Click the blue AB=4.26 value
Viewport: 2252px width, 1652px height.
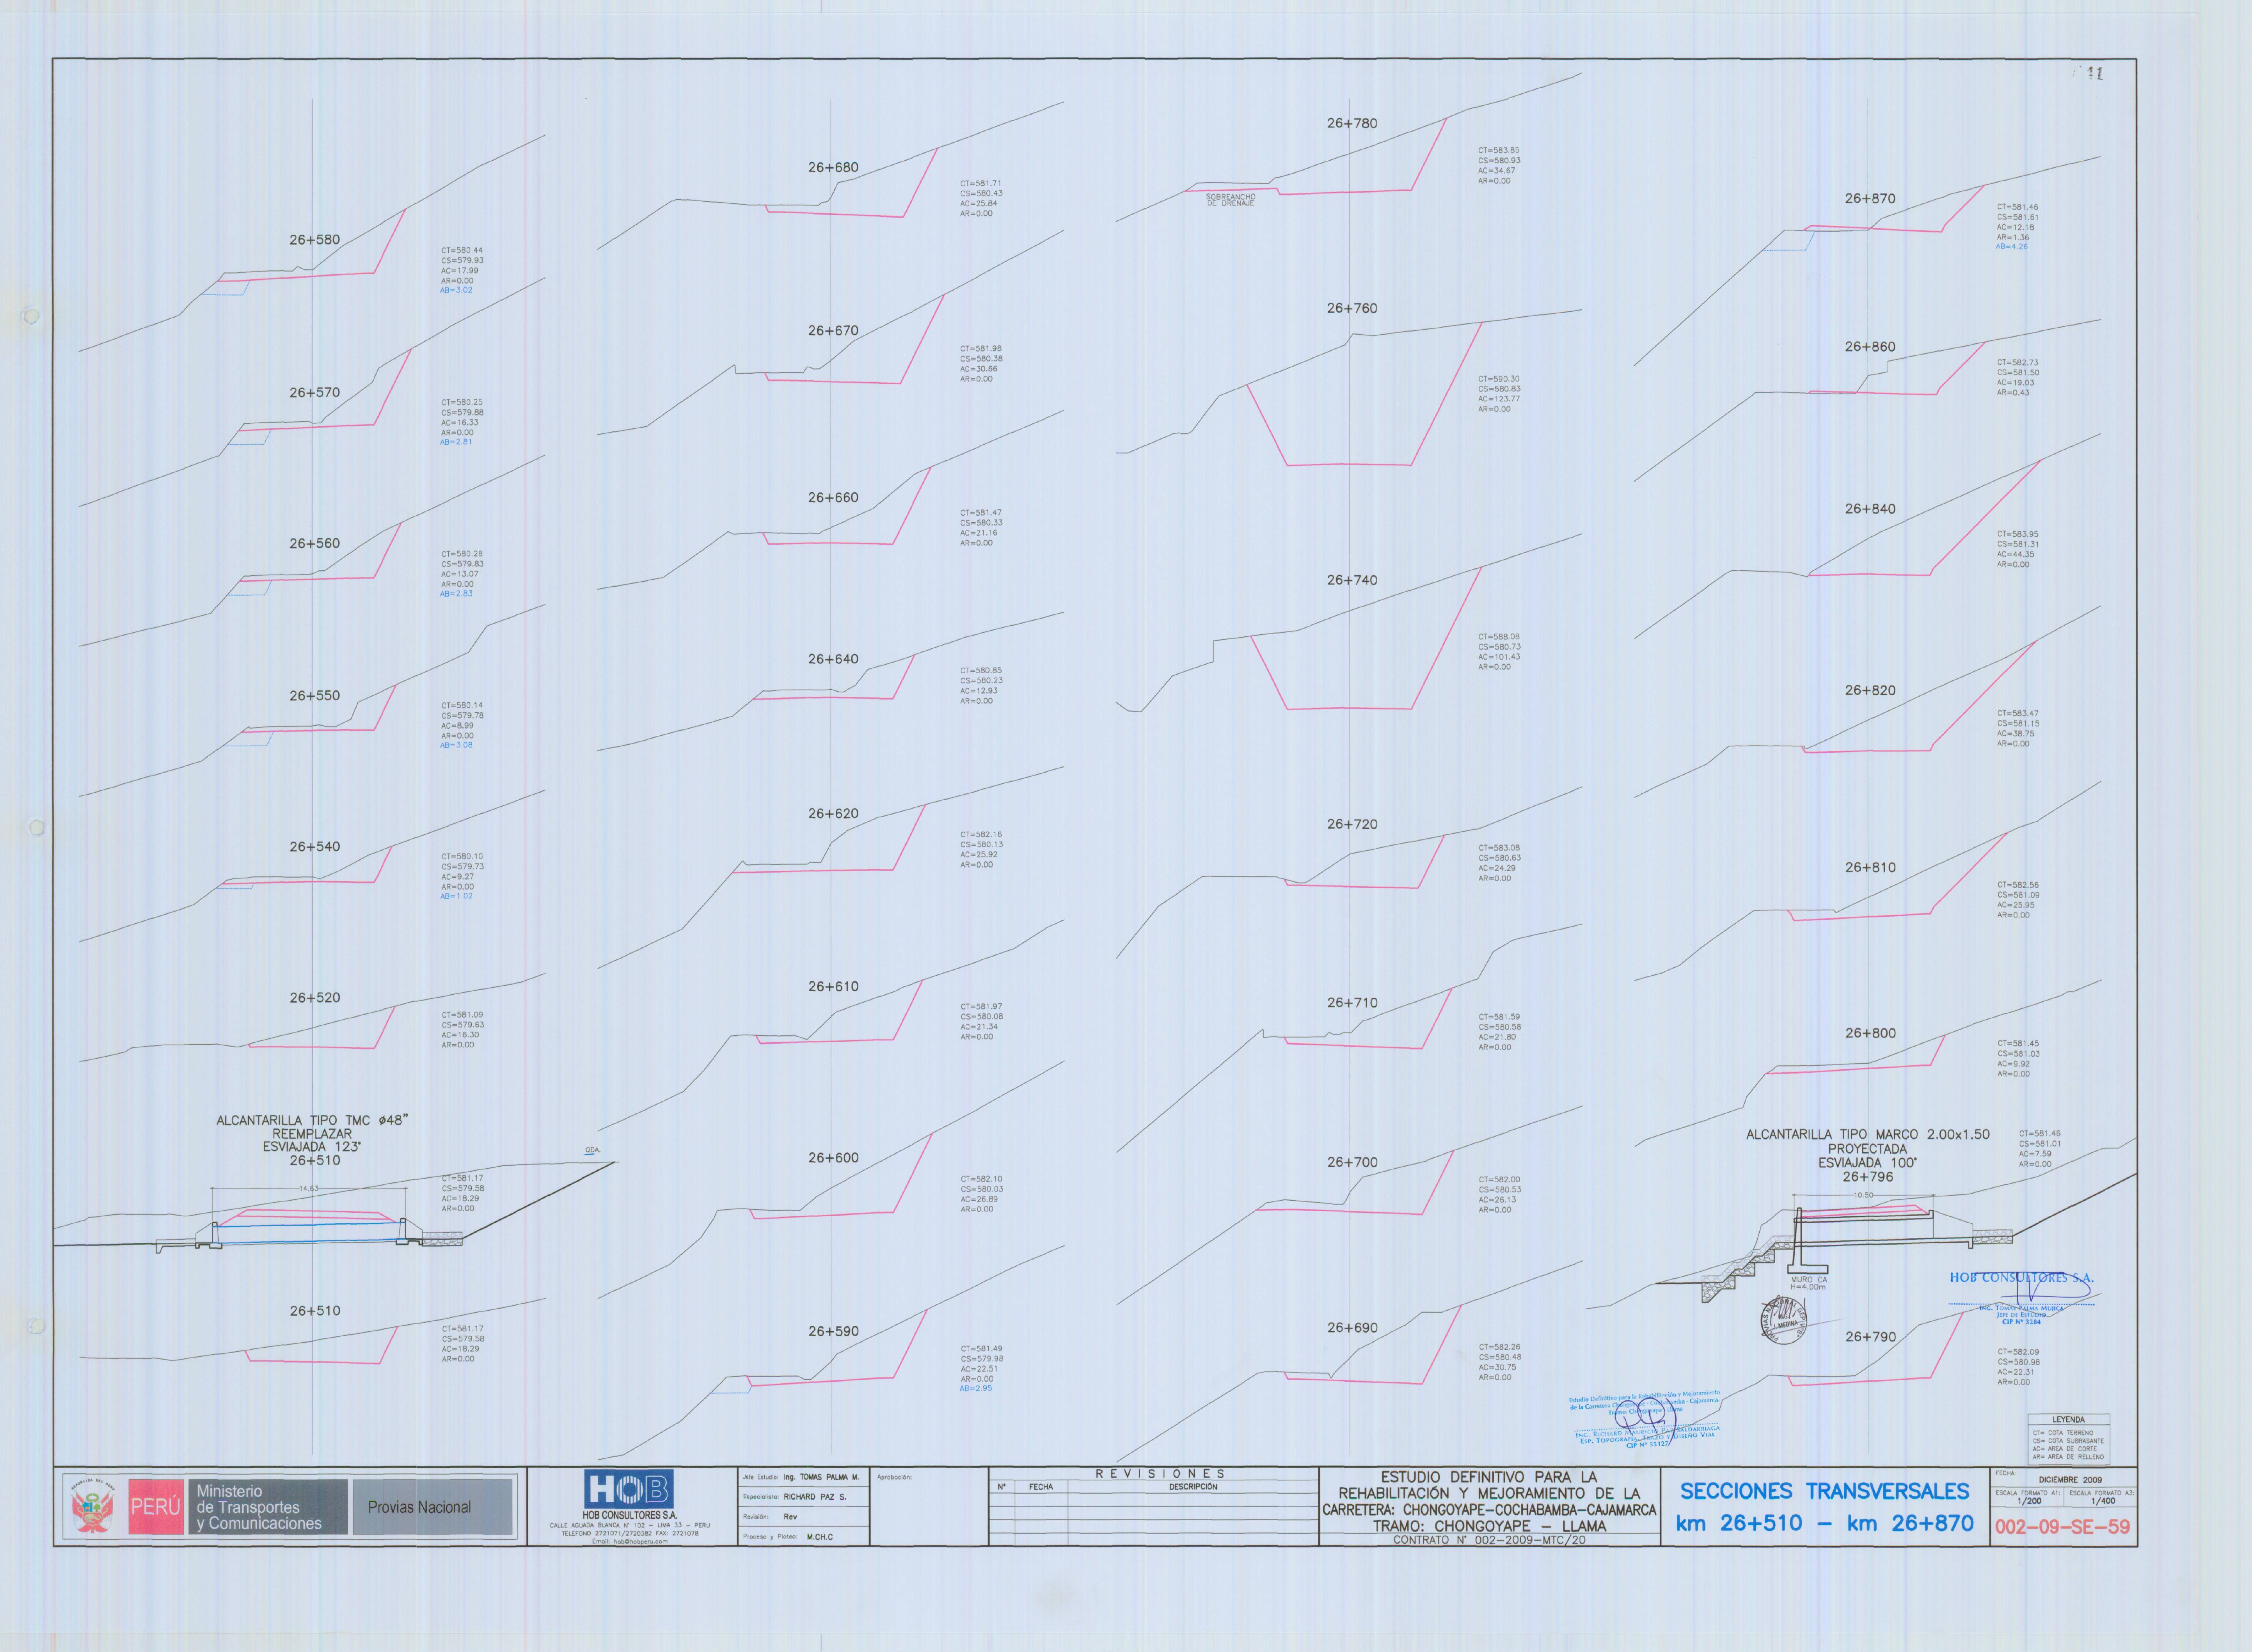pos(2012,247)
